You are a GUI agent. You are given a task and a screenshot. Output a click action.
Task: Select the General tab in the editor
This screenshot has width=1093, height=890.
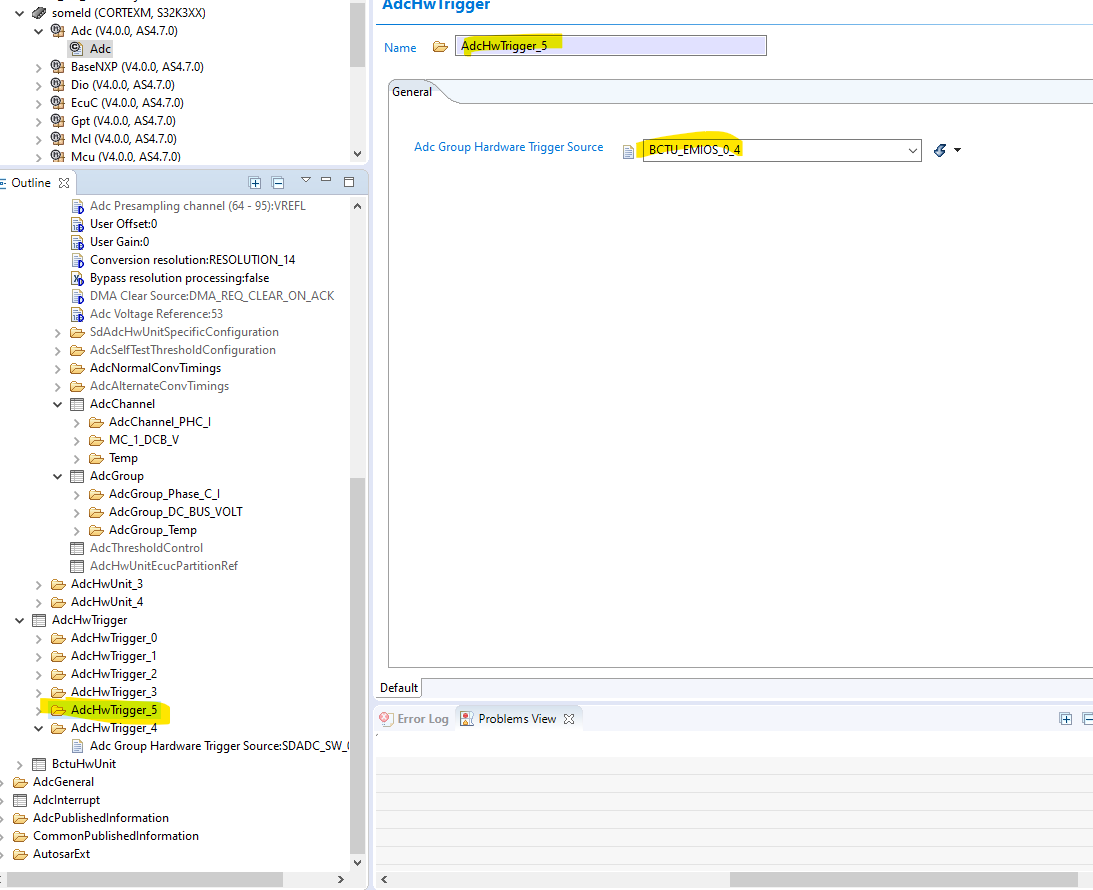coord(412,91)
